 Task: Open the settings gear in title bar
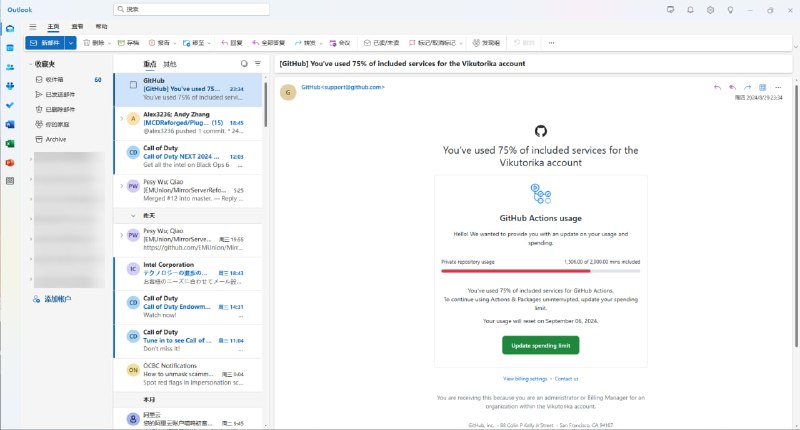710,9
